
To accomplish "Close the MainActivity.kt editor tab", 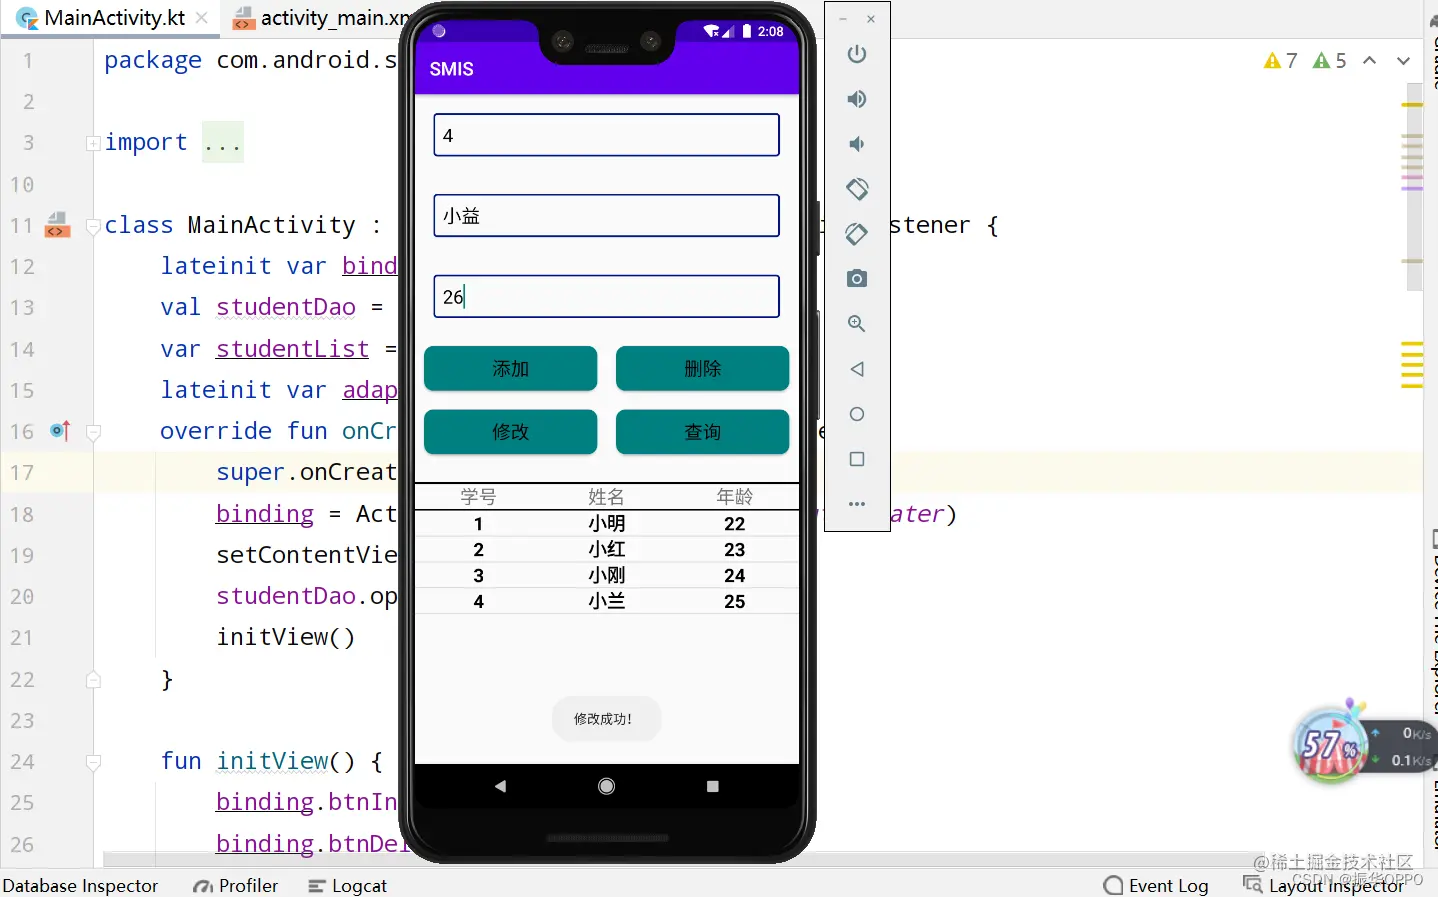I will tap(202, 18).
